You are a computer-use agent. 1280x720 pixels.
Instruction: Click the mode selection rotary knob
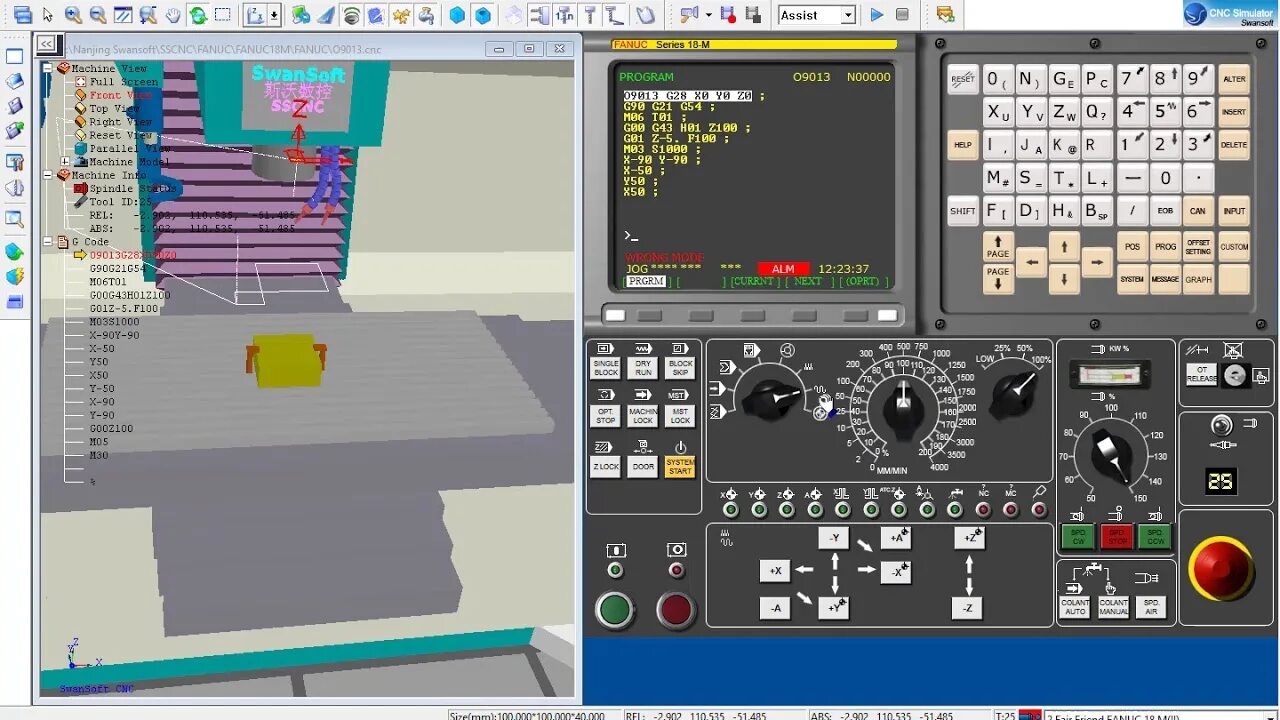point(772,397)
